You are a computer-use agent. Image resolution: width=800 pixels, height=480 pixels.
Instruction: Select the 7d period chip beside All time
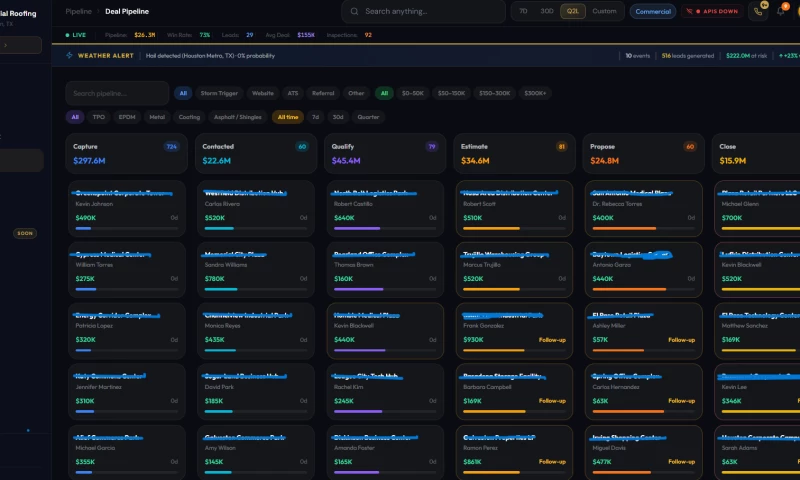pyautogui.click(x=315, y=117)
